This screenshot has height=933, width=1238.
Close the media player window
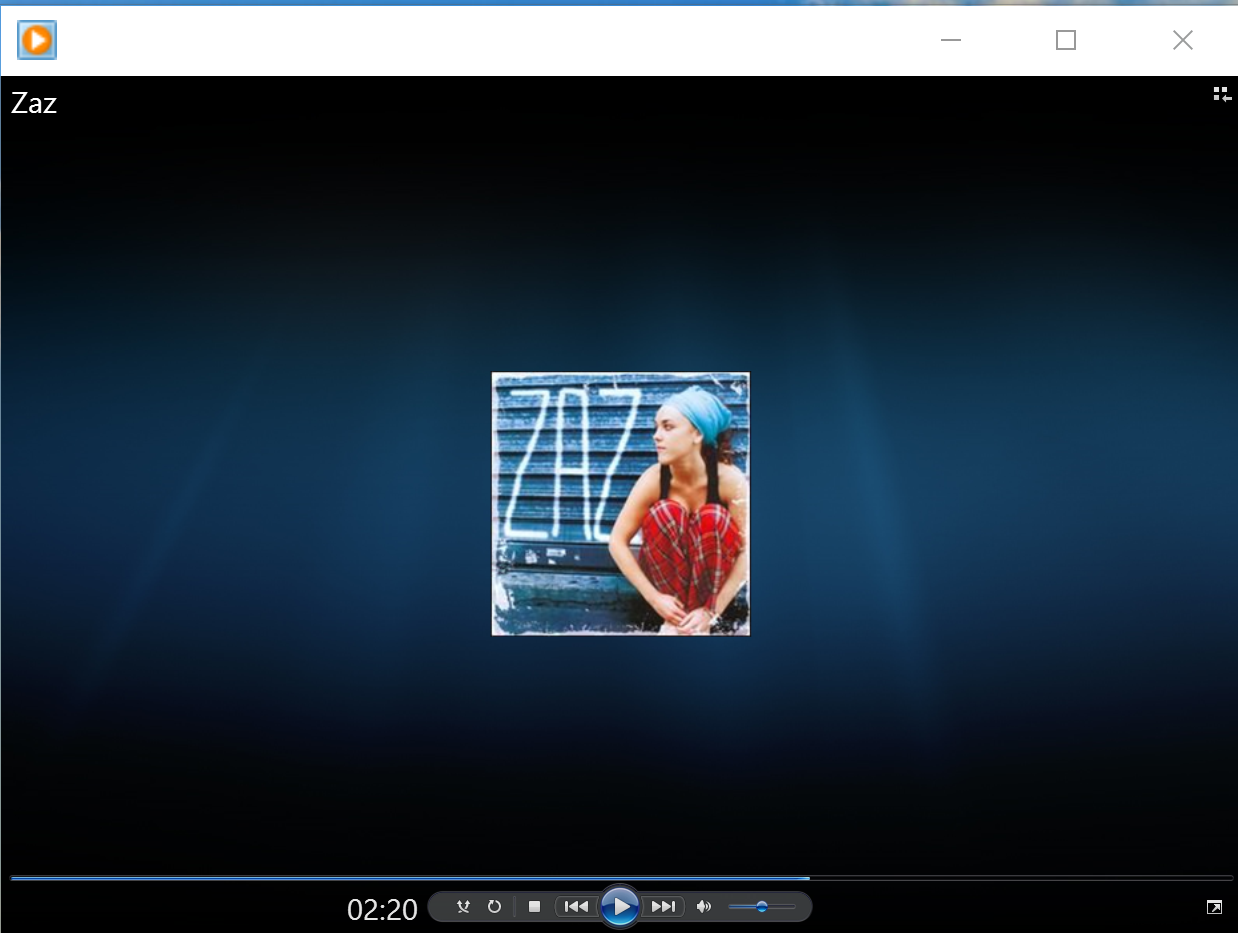[x=1183, y=40]
